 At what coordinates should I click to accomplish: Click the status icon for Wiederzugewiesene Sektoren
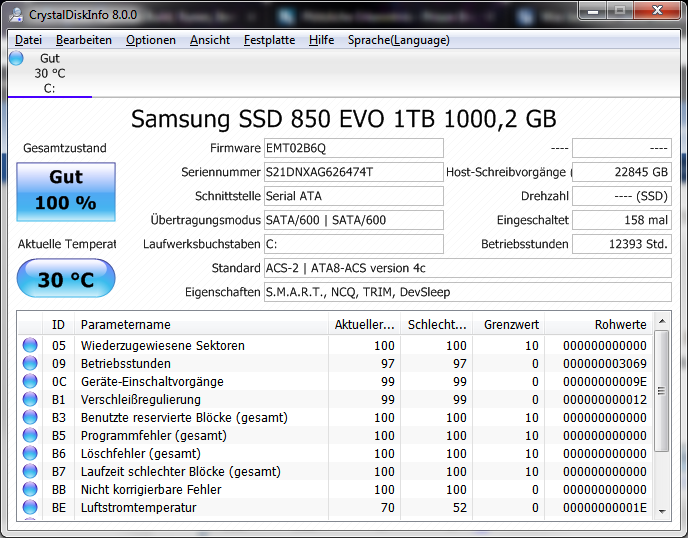(30, 345)
